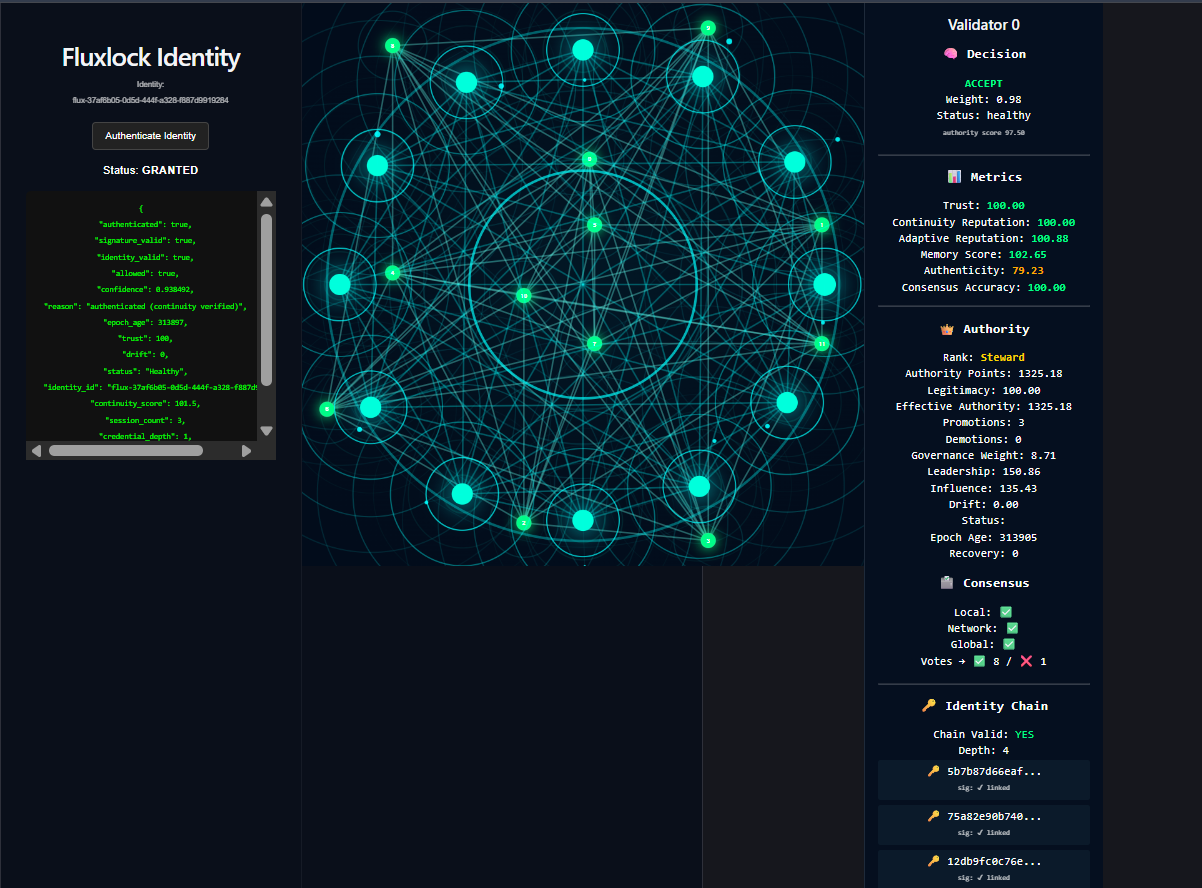The image size is (1202, 888).
Task: Click the Weight: 0.98 value
Action: coord(984,100)
